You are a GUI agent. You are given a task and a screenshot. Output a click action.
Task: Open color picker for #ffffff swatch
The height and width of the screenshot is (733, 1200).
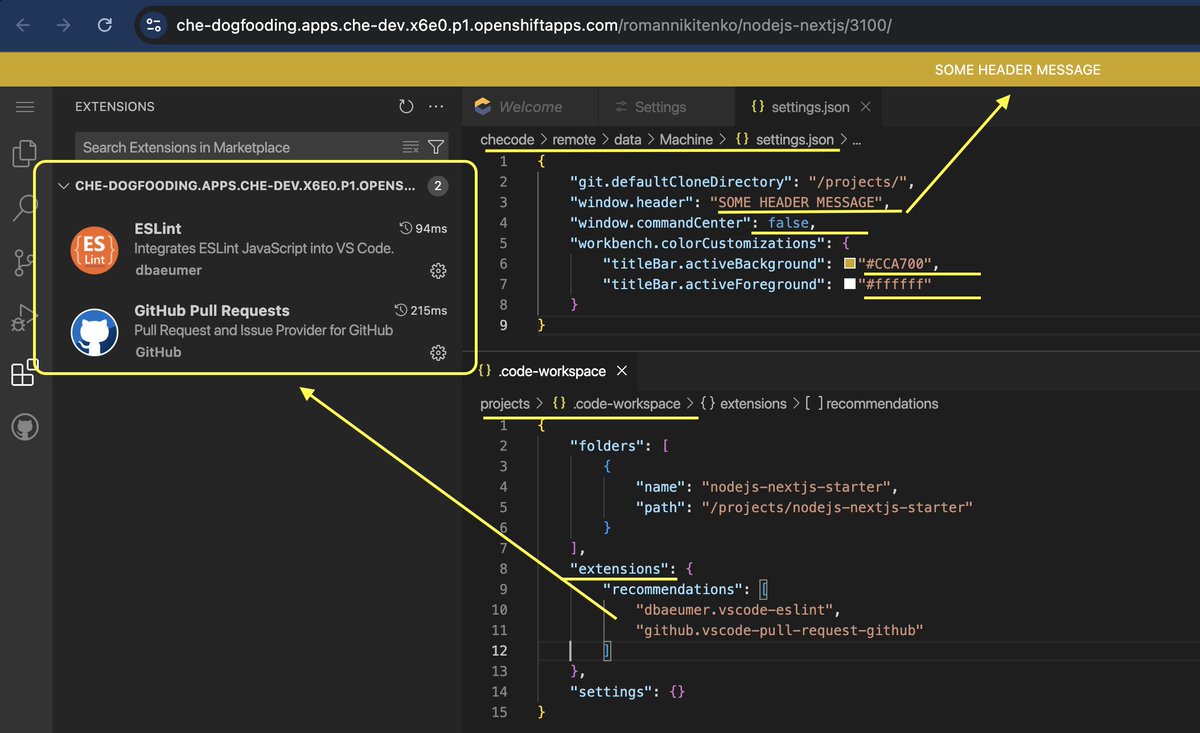point(850,285)
